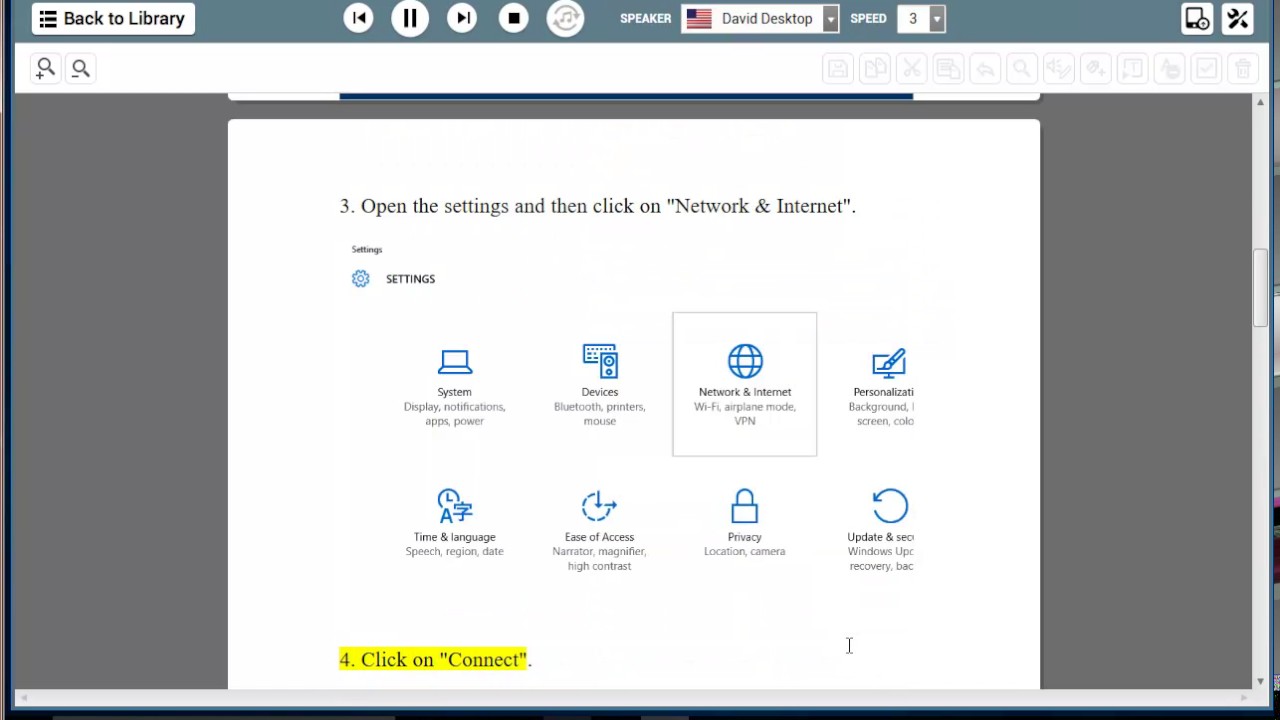Pause the reading playback
This screenshot has width=1280, height=720.
click(x=410, y=18)
